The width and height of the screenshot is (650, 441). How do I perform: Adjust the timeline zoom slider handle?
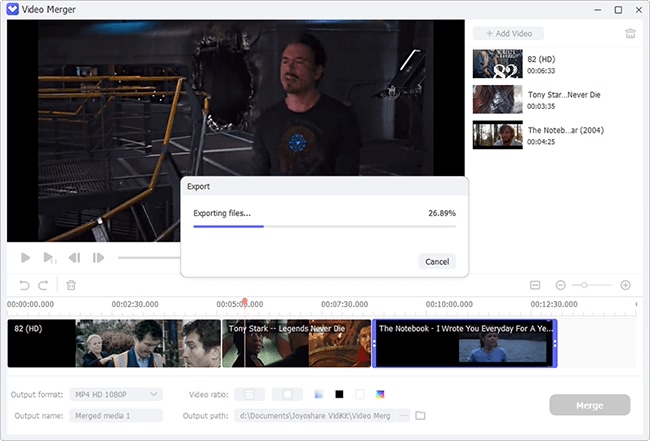pyautogui.click(x=584, y=285)
